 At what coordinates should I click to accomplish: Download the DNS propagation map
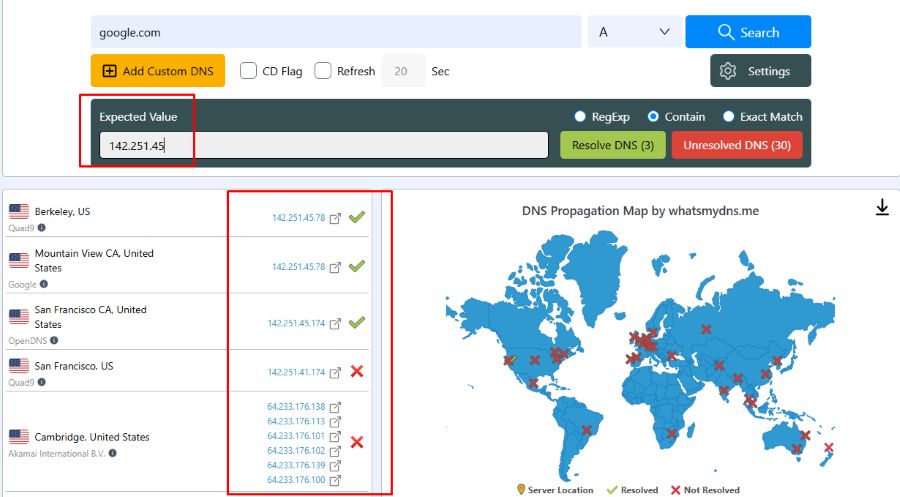[882, 207]
